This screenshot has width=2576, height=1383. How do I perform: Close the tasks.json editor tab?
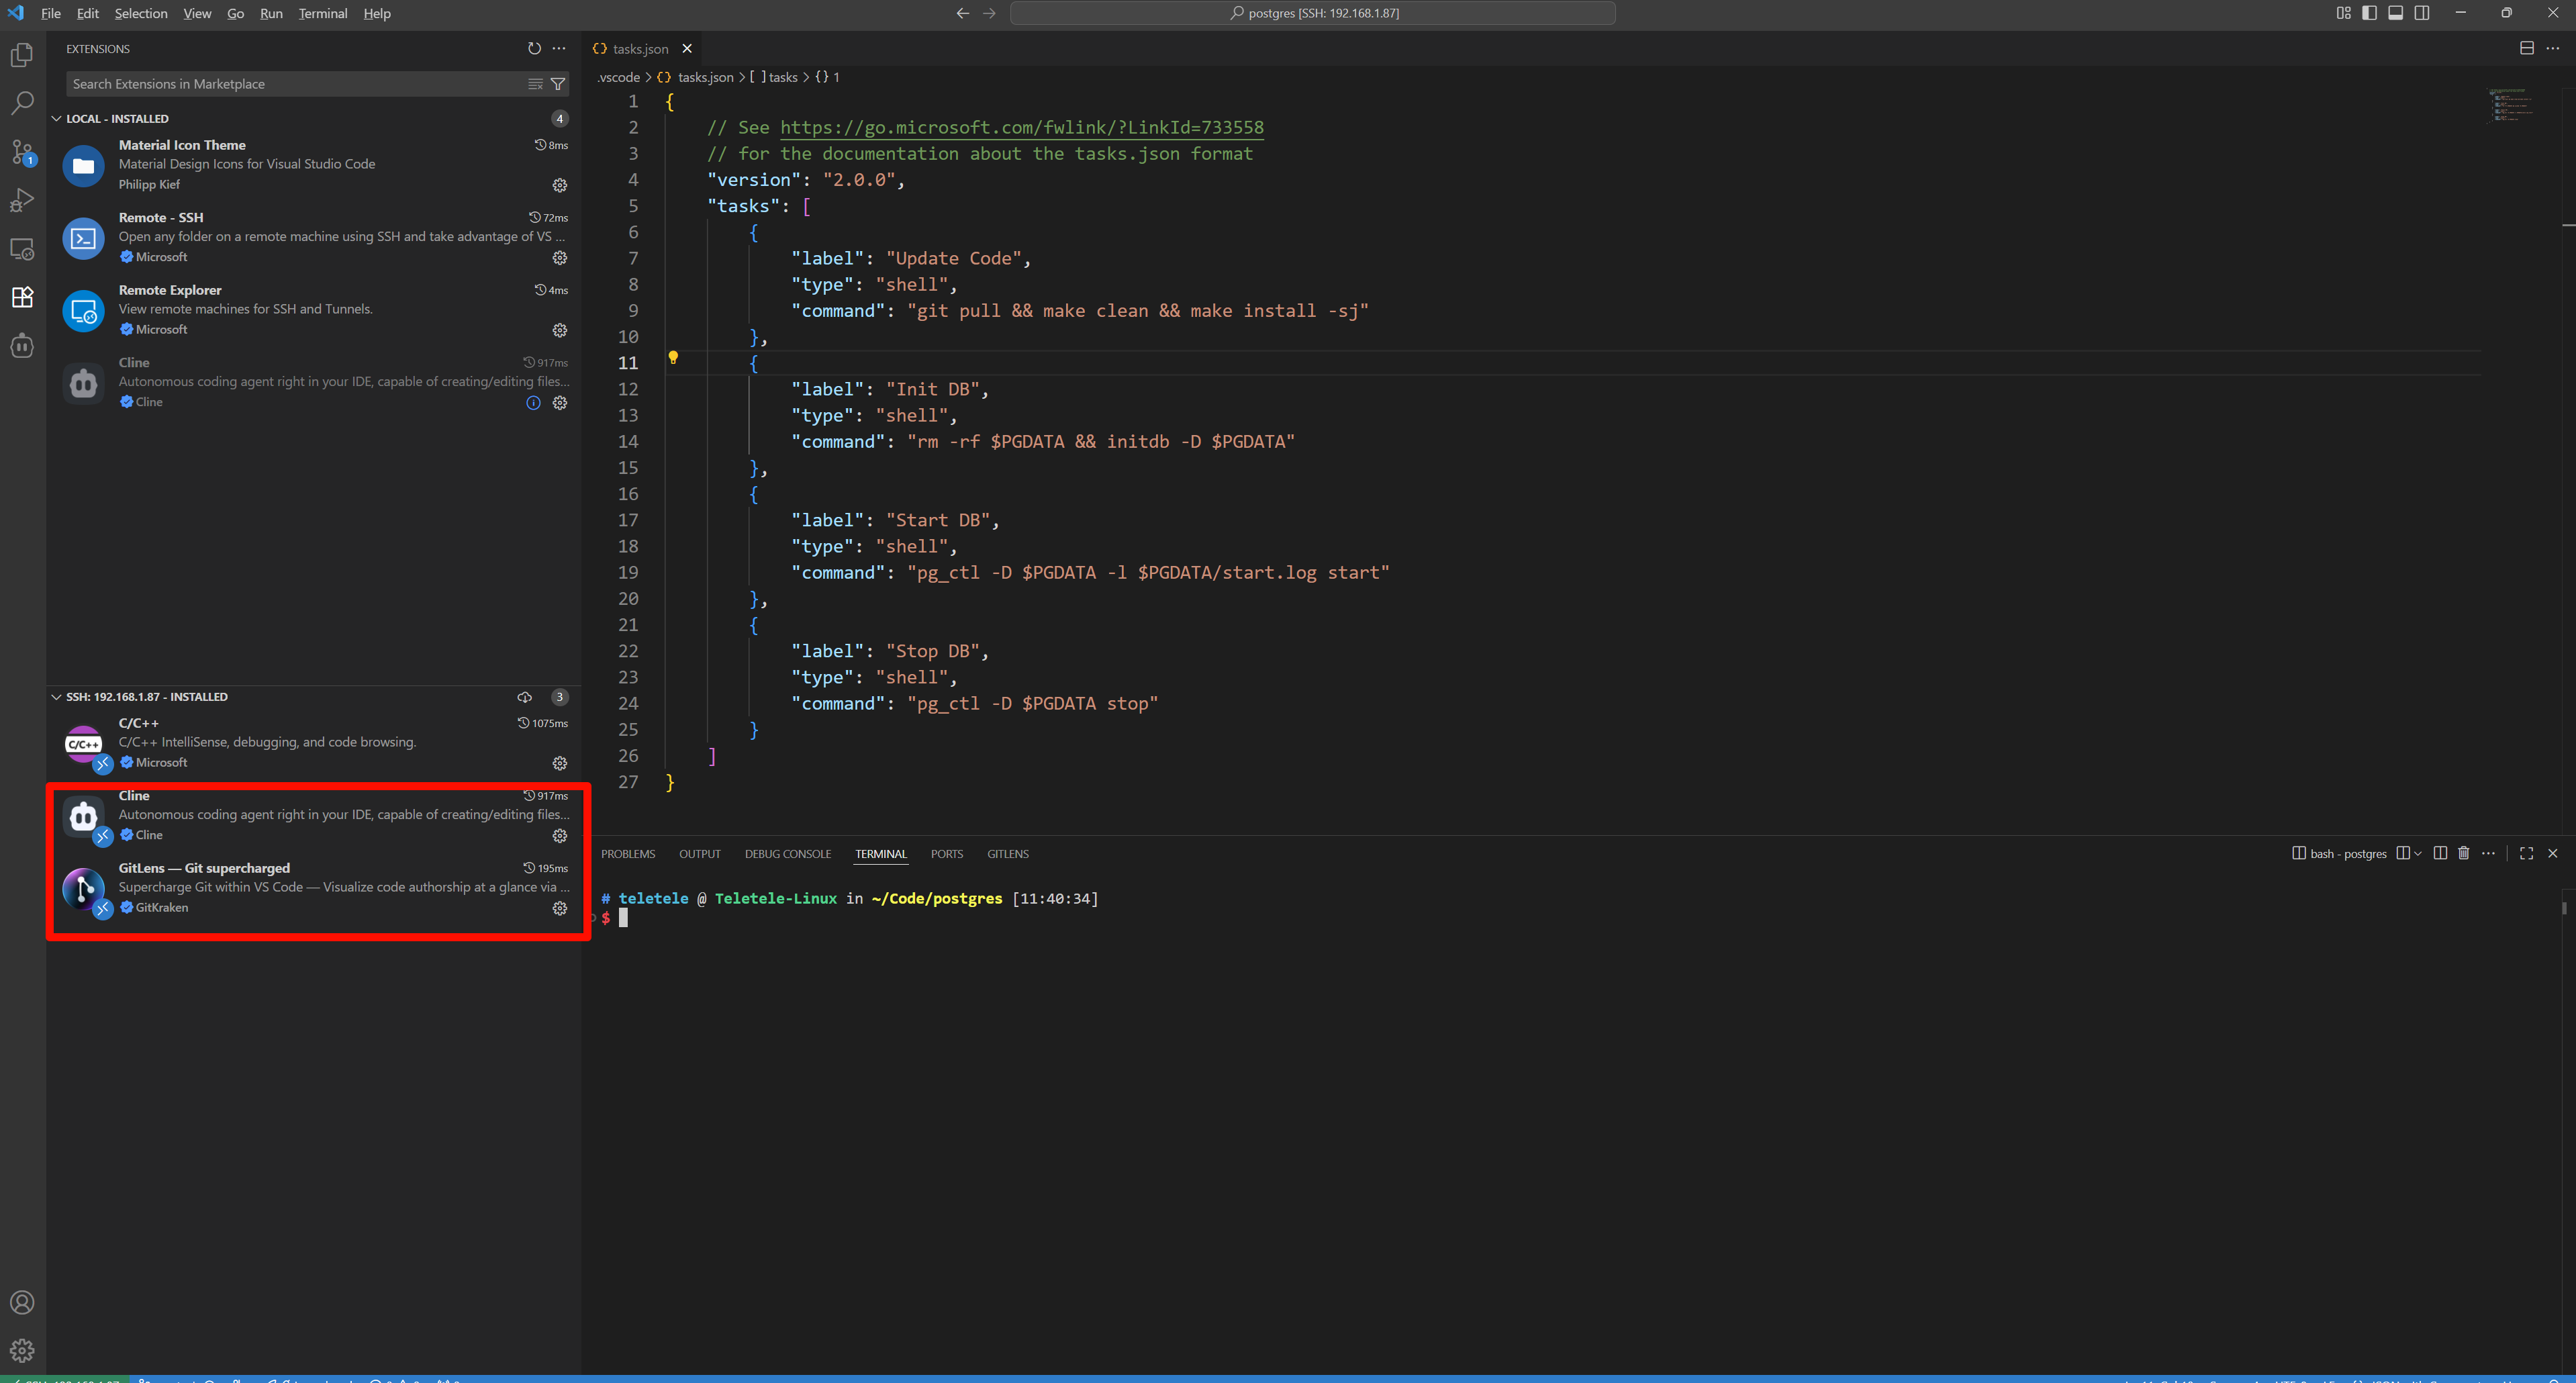point(687,48)
